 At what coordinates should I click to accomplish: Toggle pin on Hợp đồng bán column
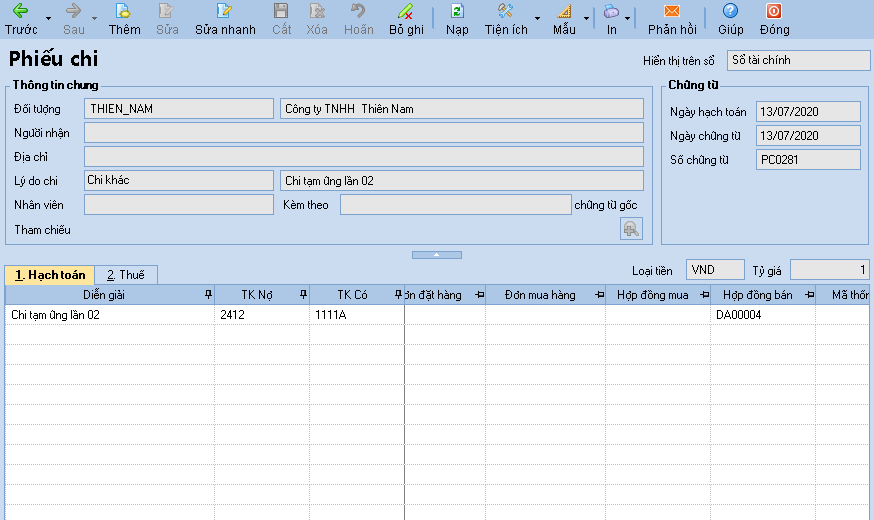[x=809, y=294]
